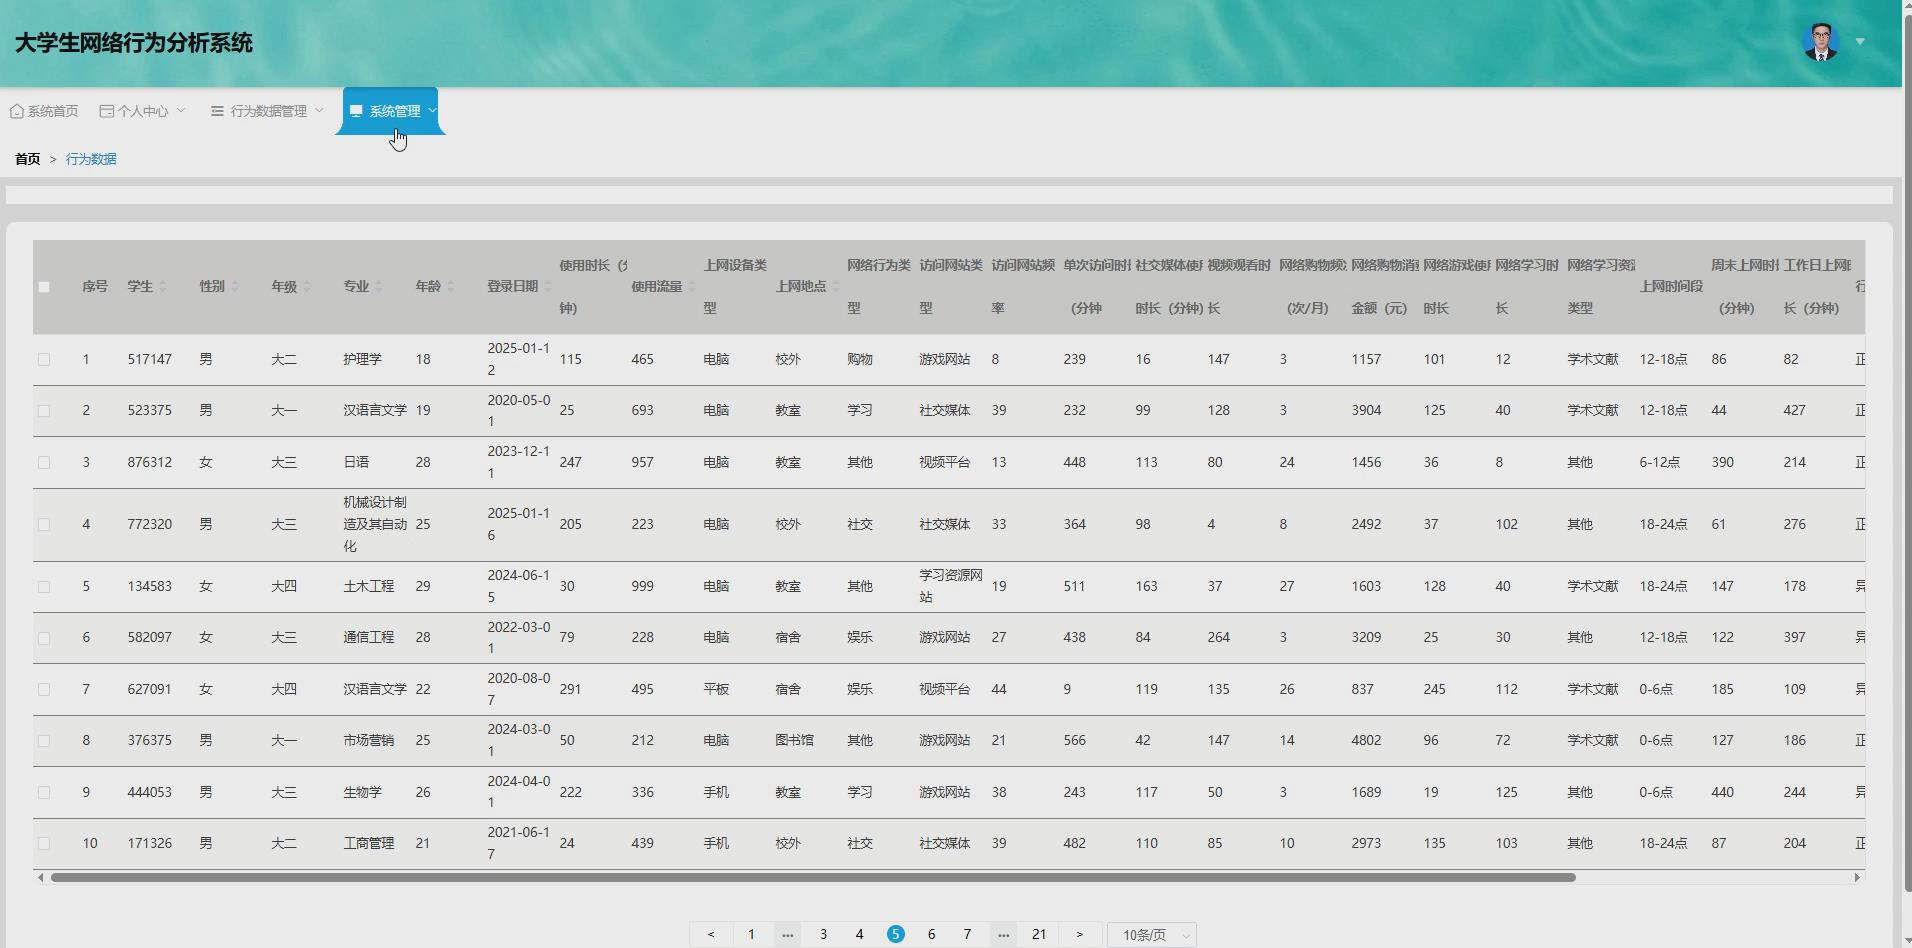The image size is (1912, 948).
Task: Click the 首页 breadcrumb link
Action: 27,159
